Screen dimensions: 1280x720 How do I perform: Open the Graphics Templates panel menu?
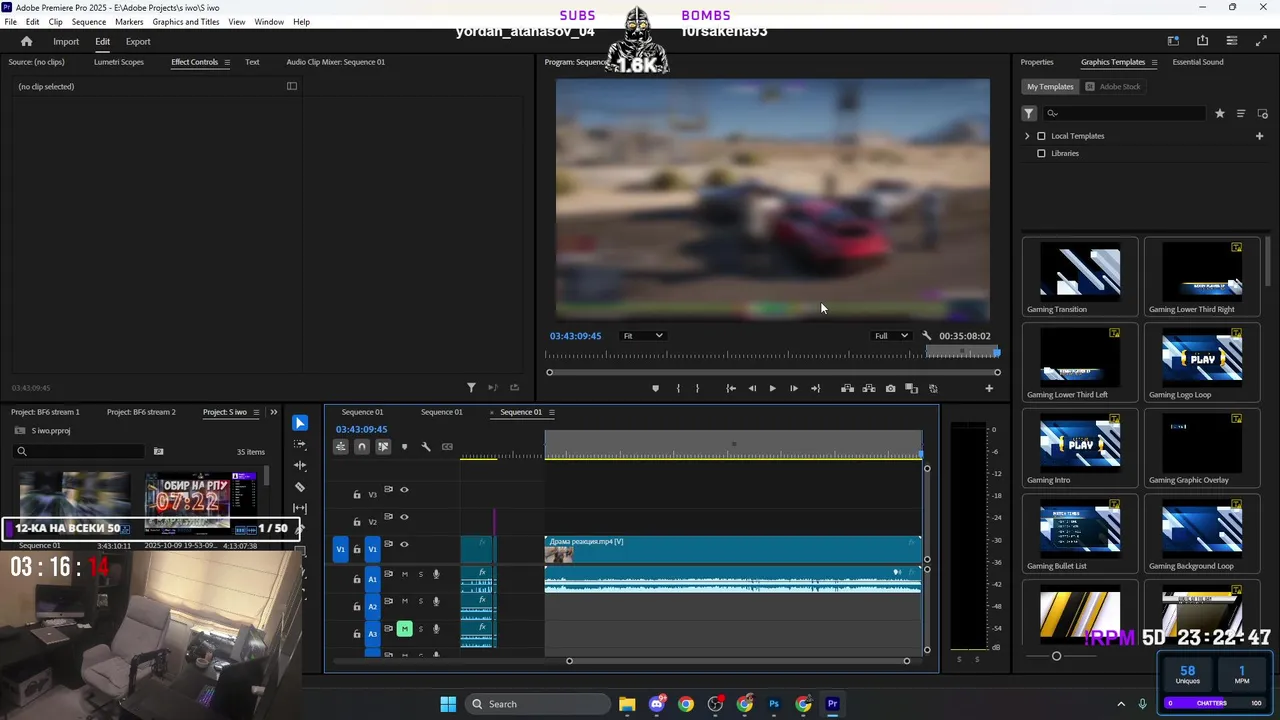(1154, 62)
